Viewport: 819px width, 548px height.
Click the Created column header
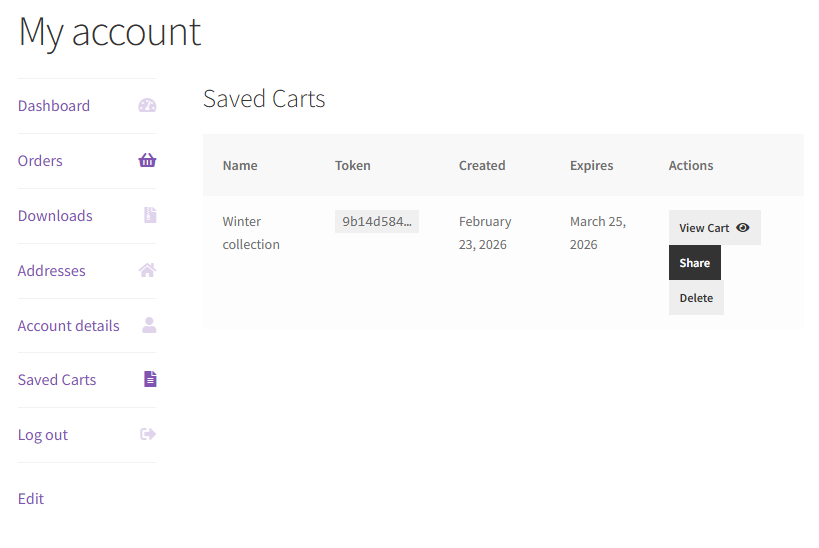pyautogui.click(x=481, y=166)
